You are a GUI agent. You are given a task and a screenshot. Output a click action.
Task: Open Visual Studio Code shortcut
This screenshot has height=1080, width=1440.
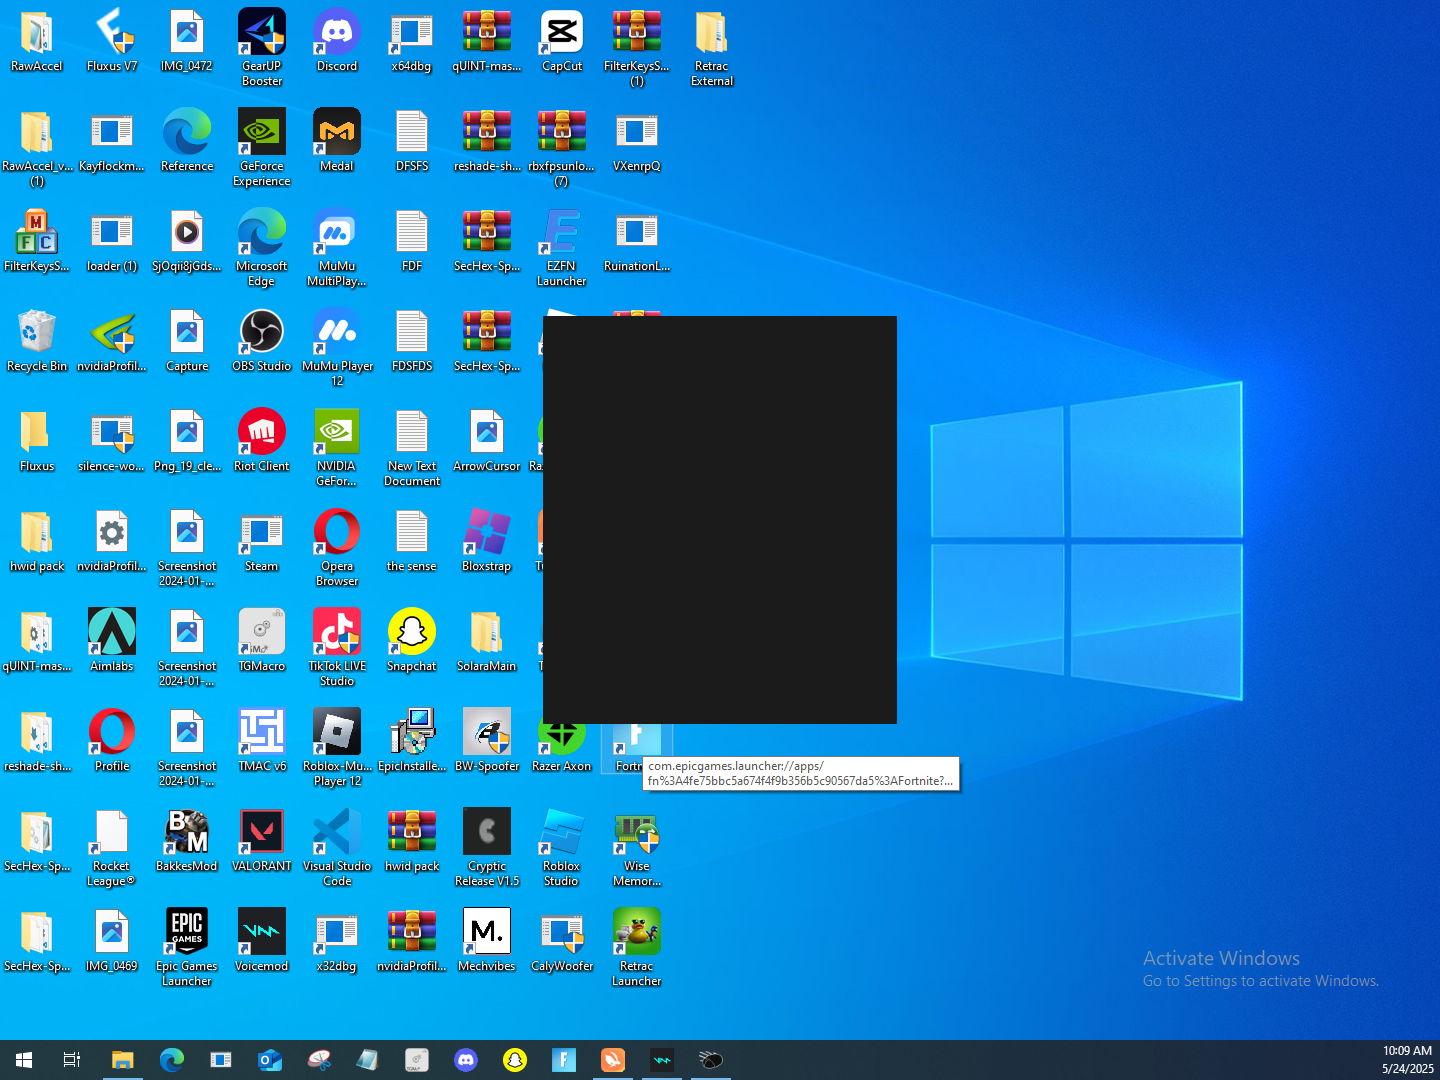point(337,833)
